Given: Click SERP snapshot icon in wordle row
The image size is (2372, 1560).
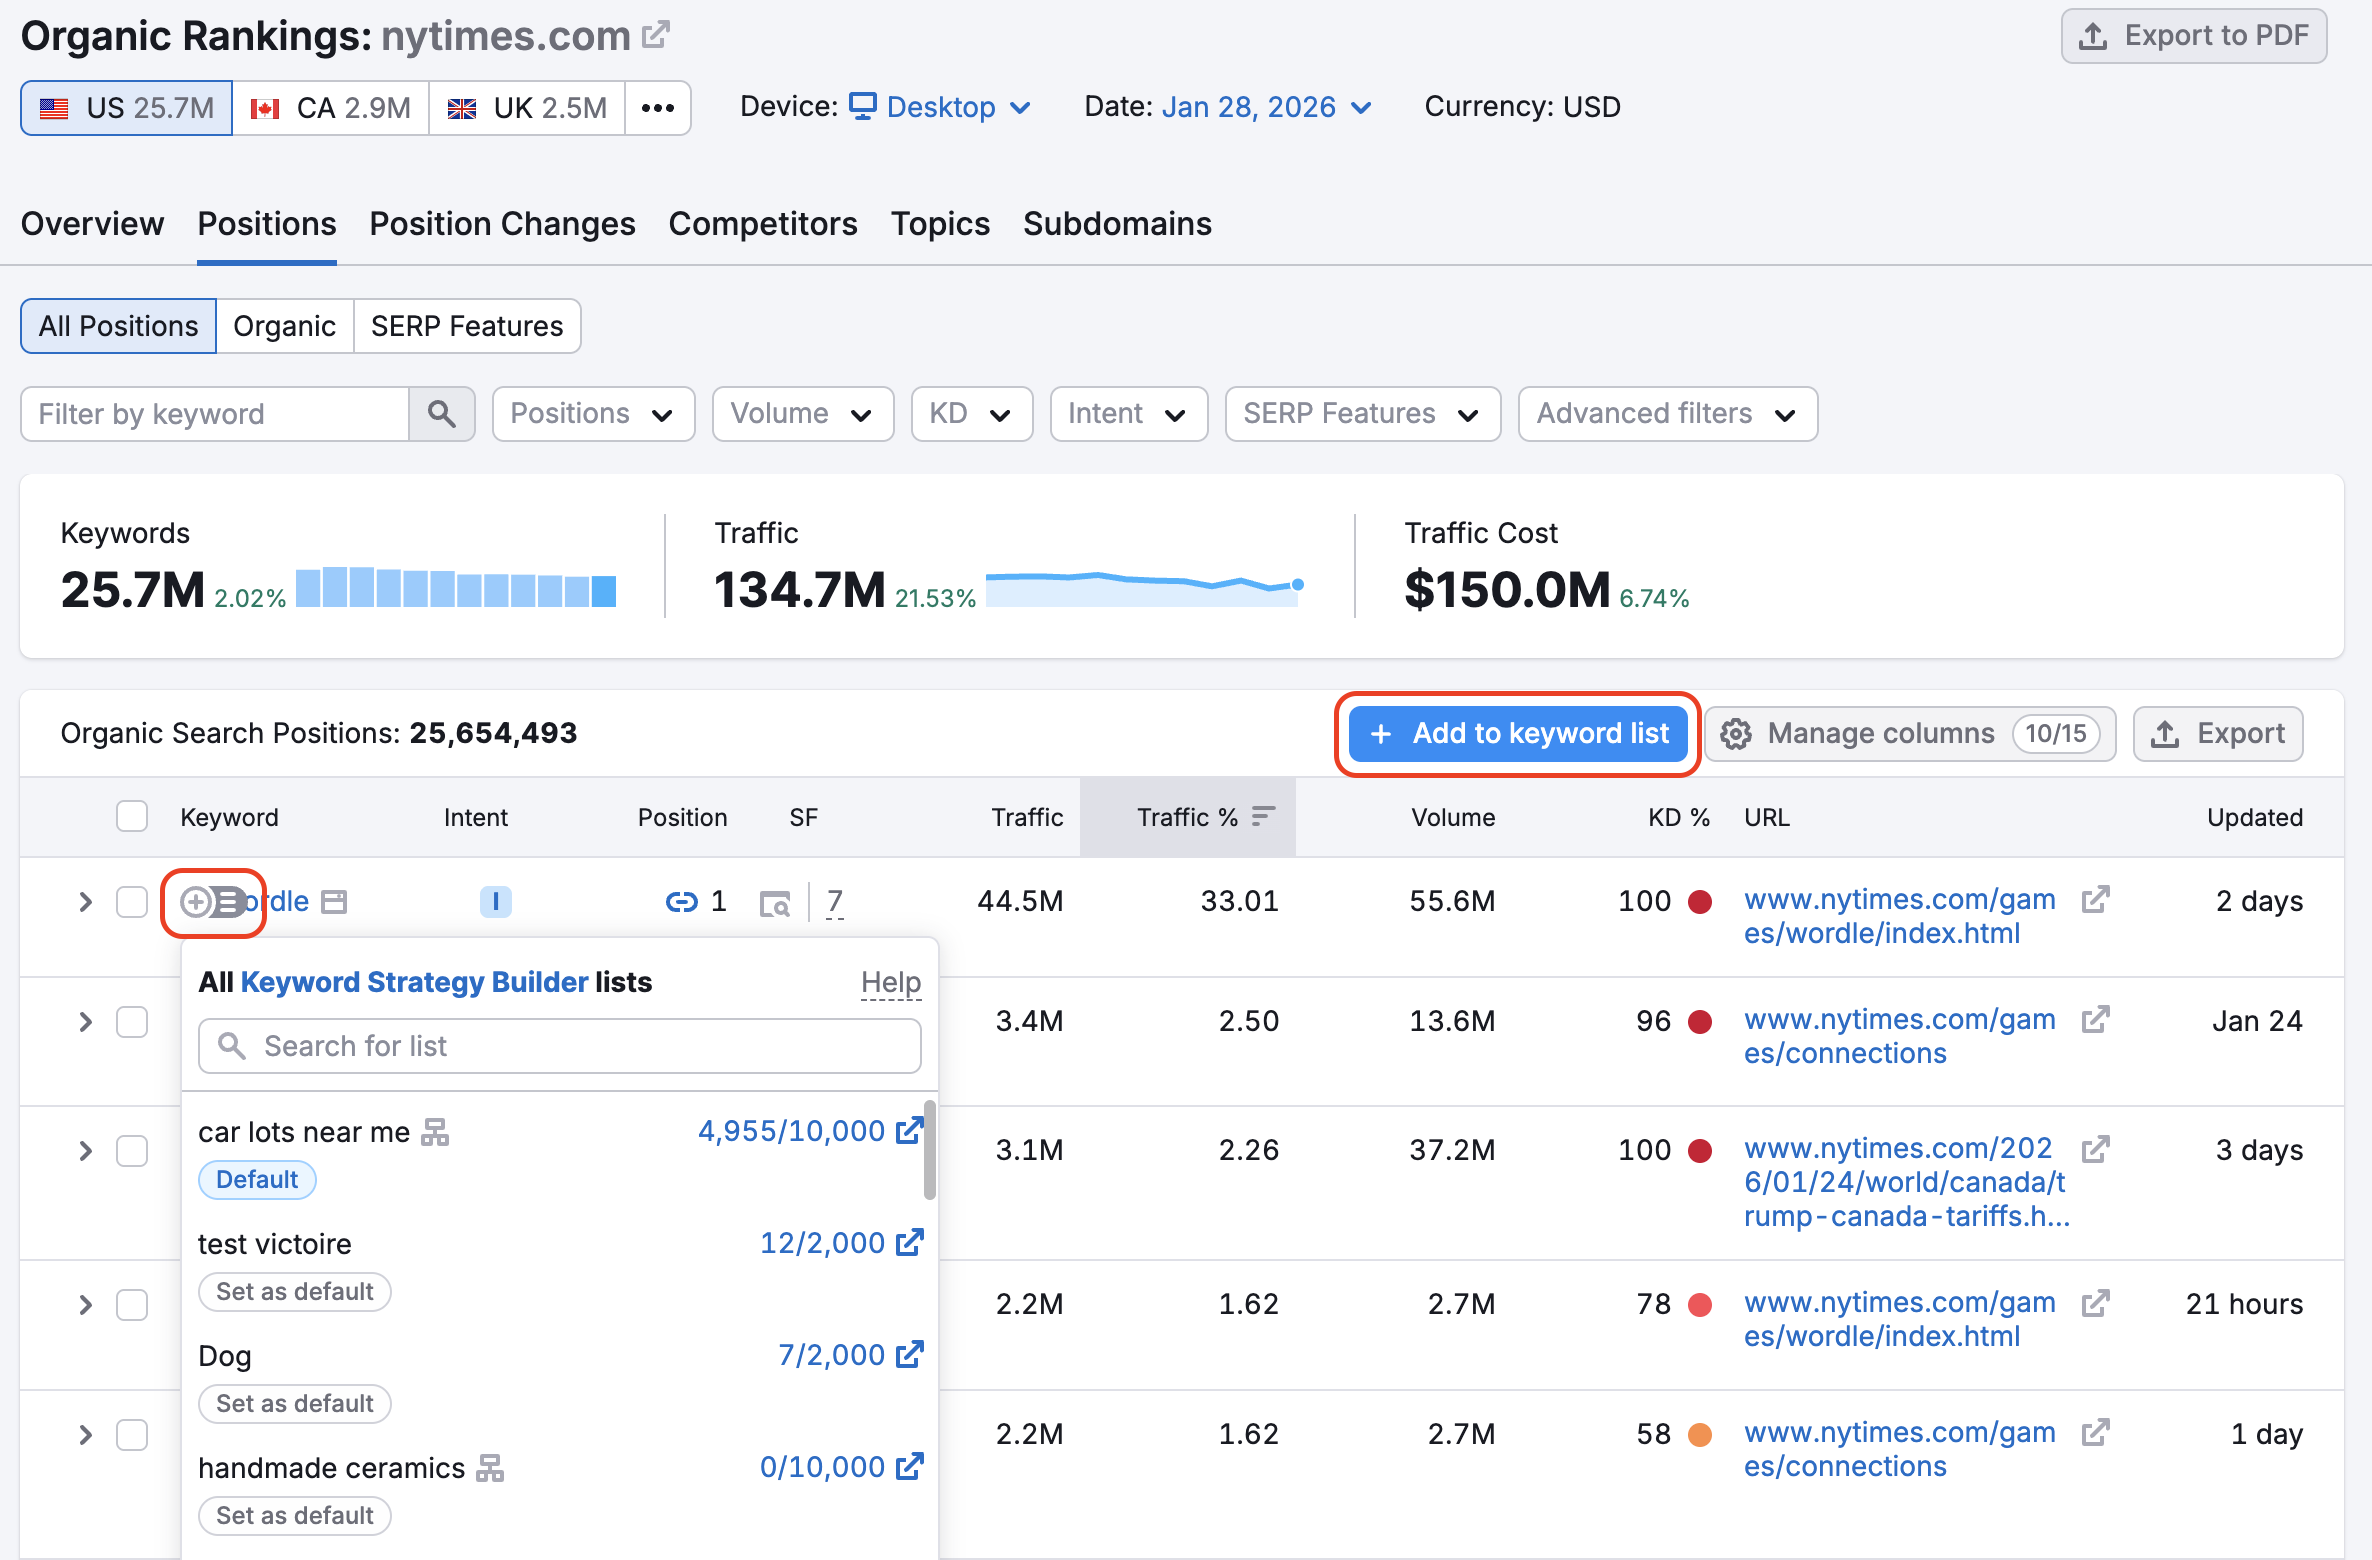Looking at the screenshot, I should pos(775,903).
